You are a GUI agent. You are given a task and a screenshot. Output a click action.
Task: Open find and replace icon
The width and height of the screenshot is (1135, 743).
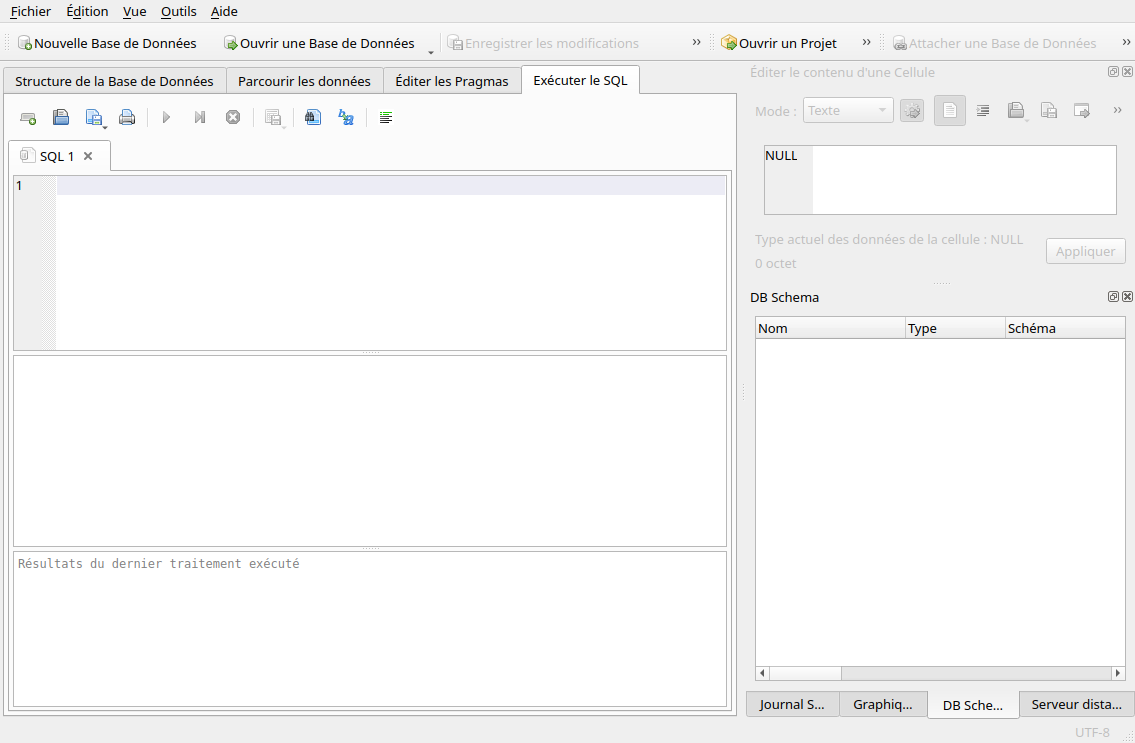point(346,118)
